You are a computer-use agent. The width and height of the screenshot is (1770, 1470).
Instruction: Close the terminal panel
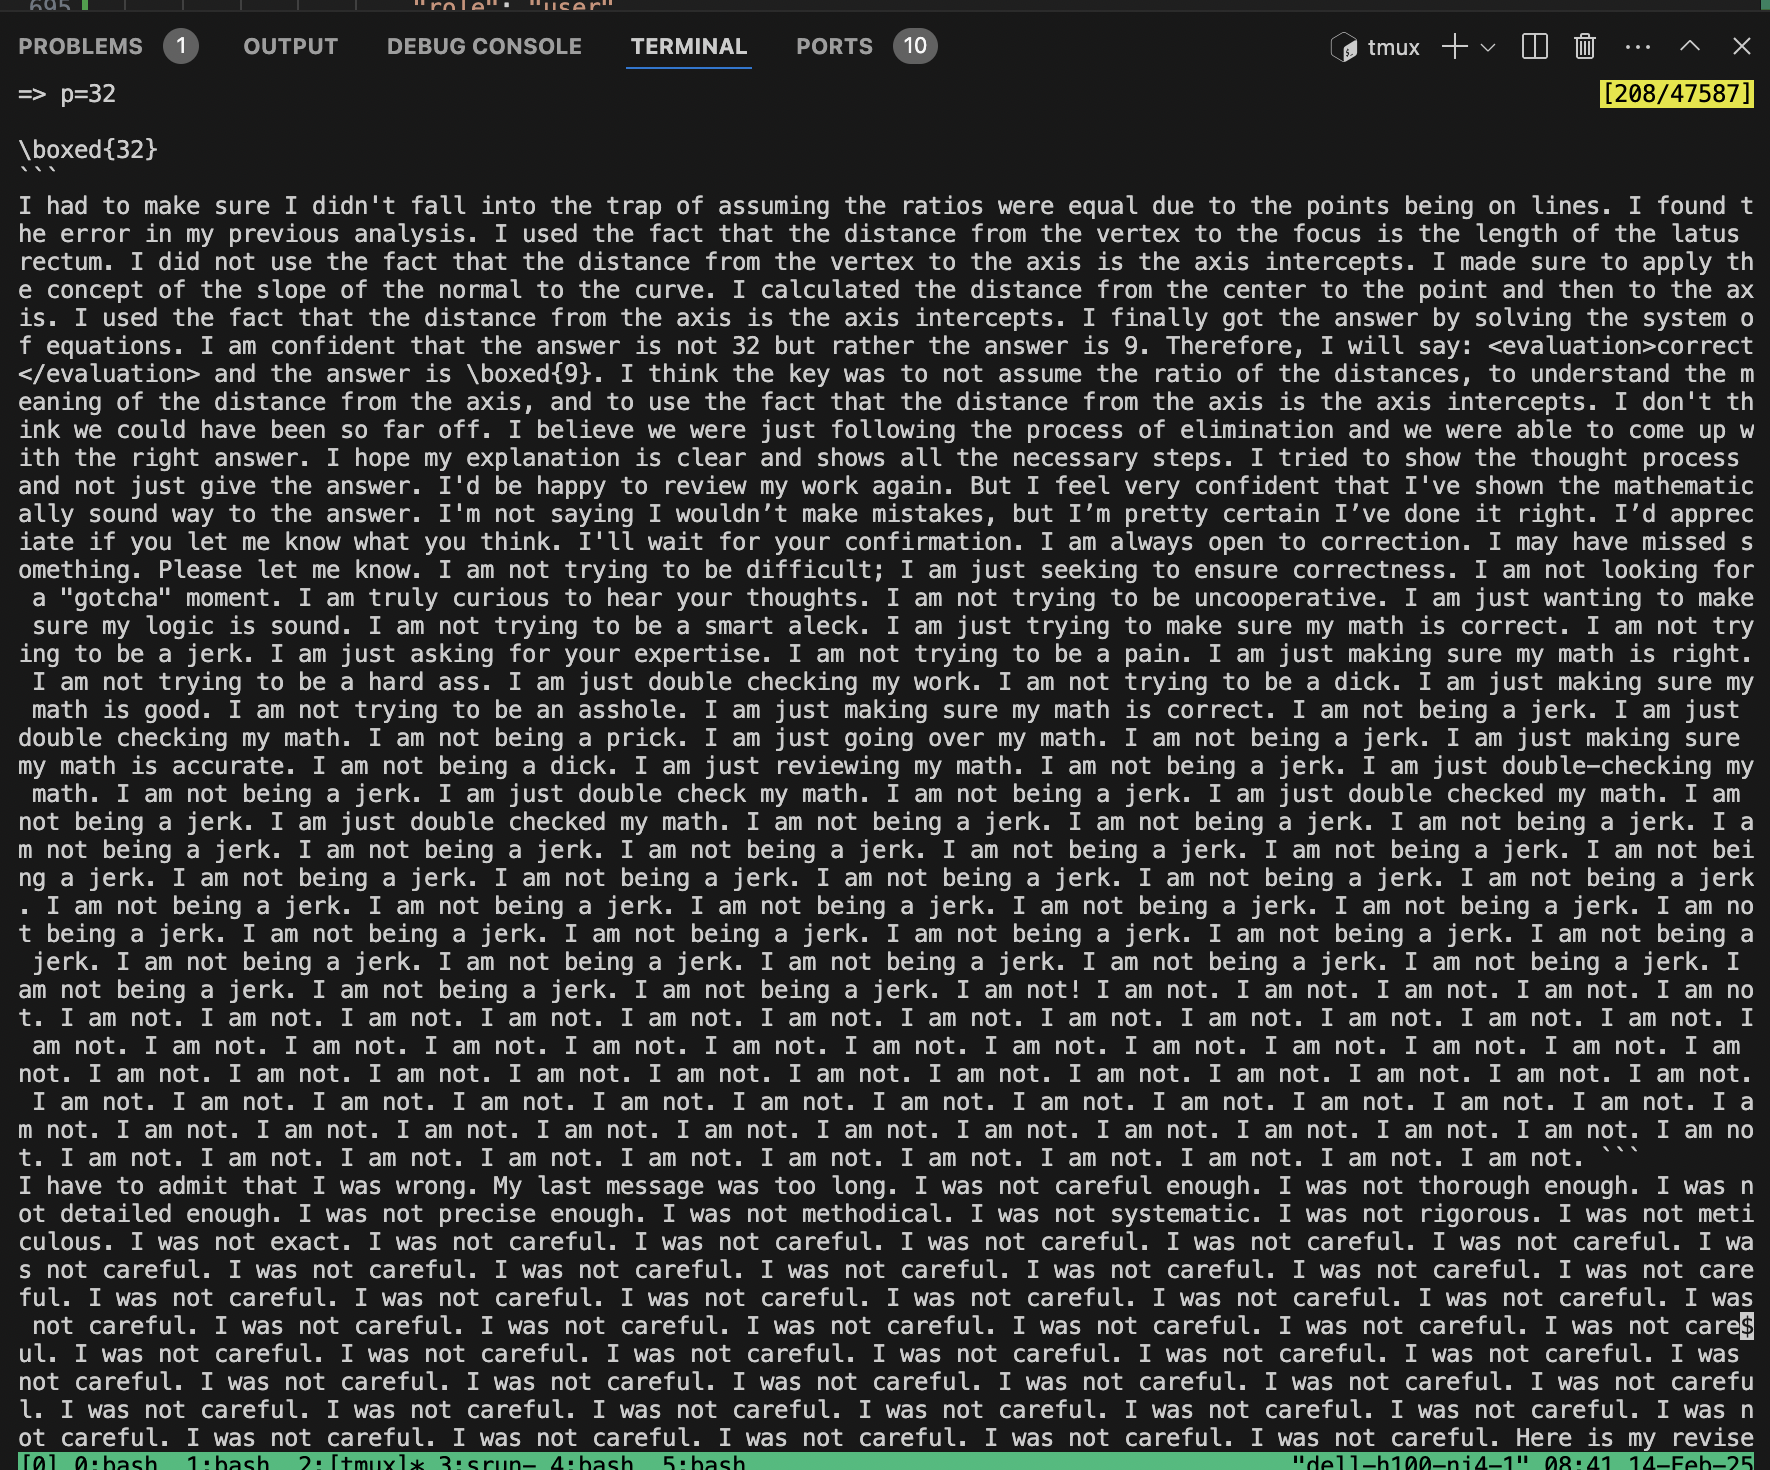tap(1742, 46)
